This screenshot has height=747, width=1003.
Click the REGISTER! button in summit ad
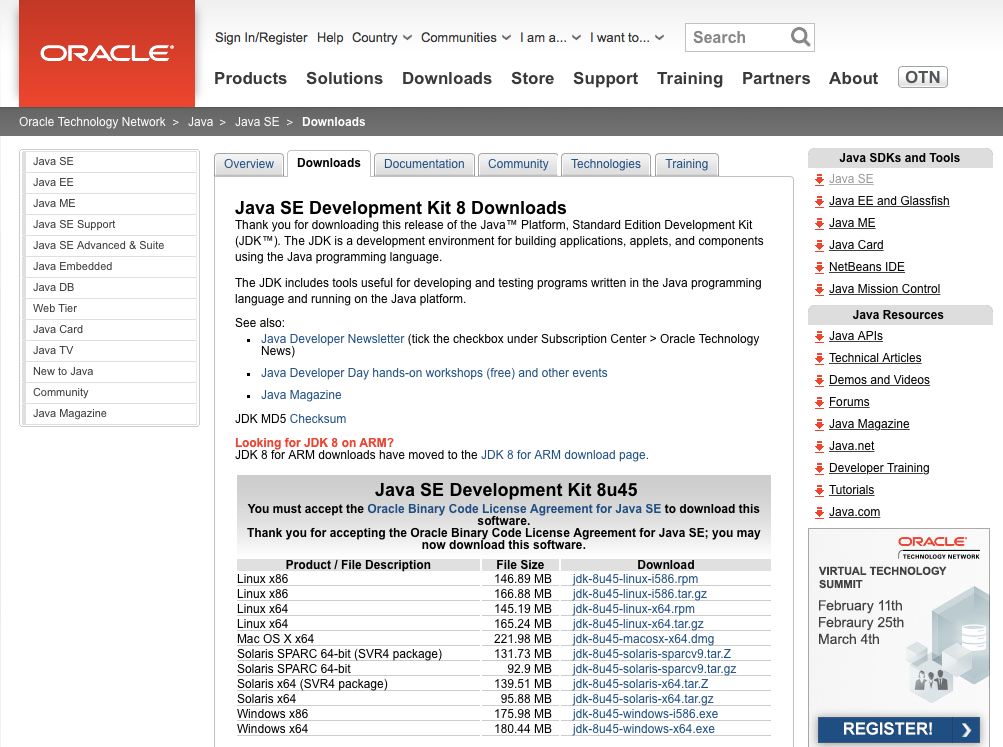(x=898, y=728)
